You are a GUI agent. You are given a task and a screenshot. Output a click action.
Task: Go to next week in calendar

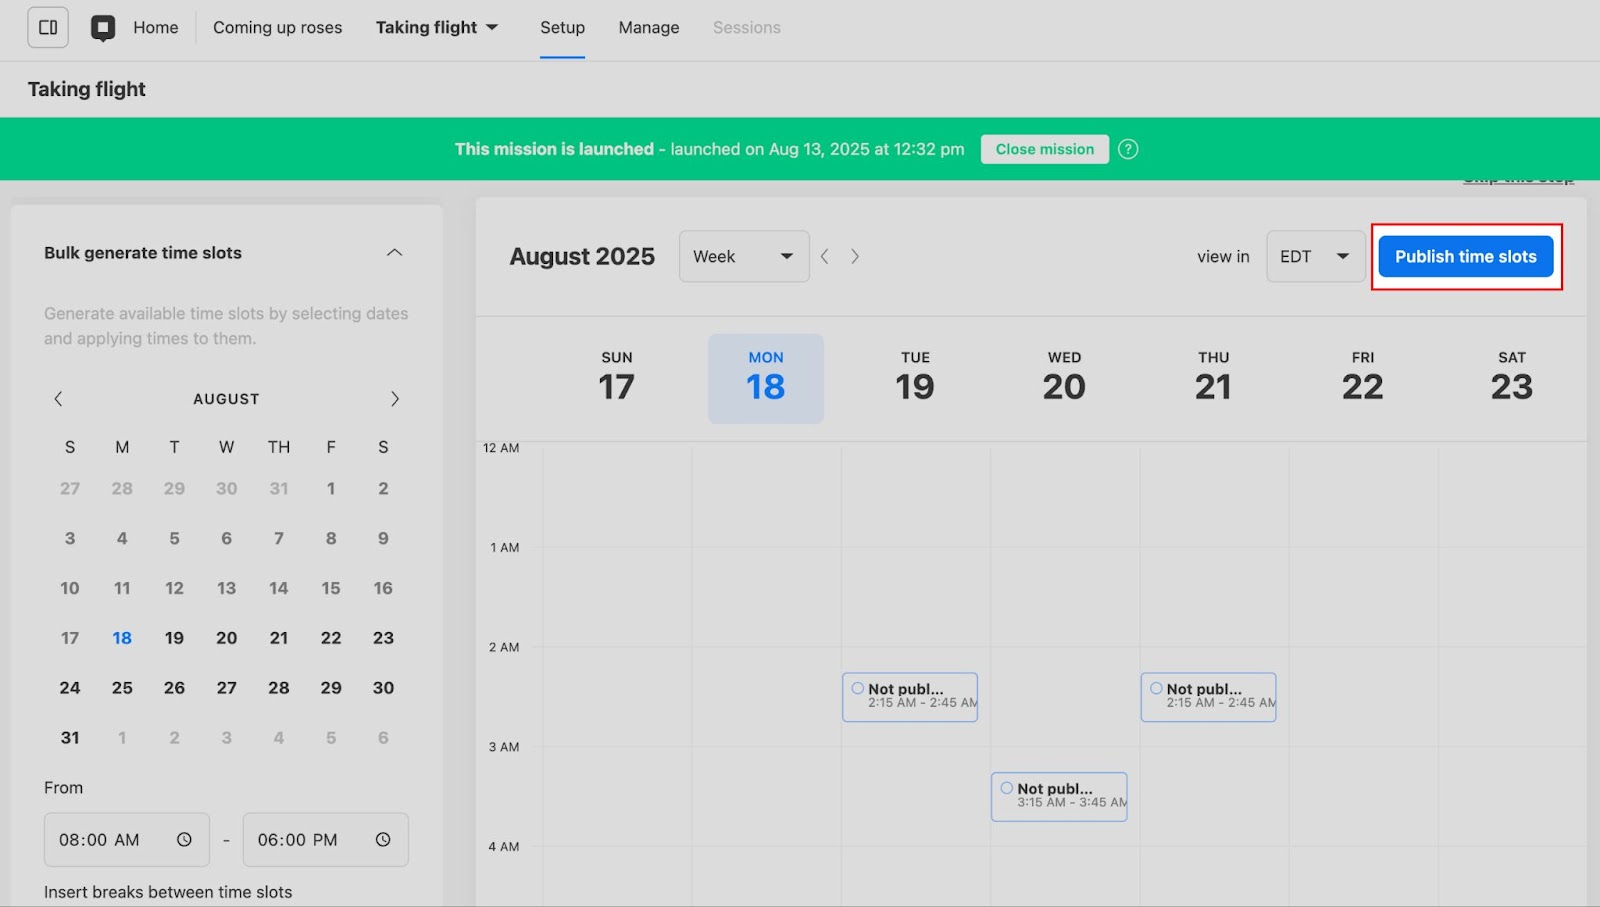pos(855,256)
